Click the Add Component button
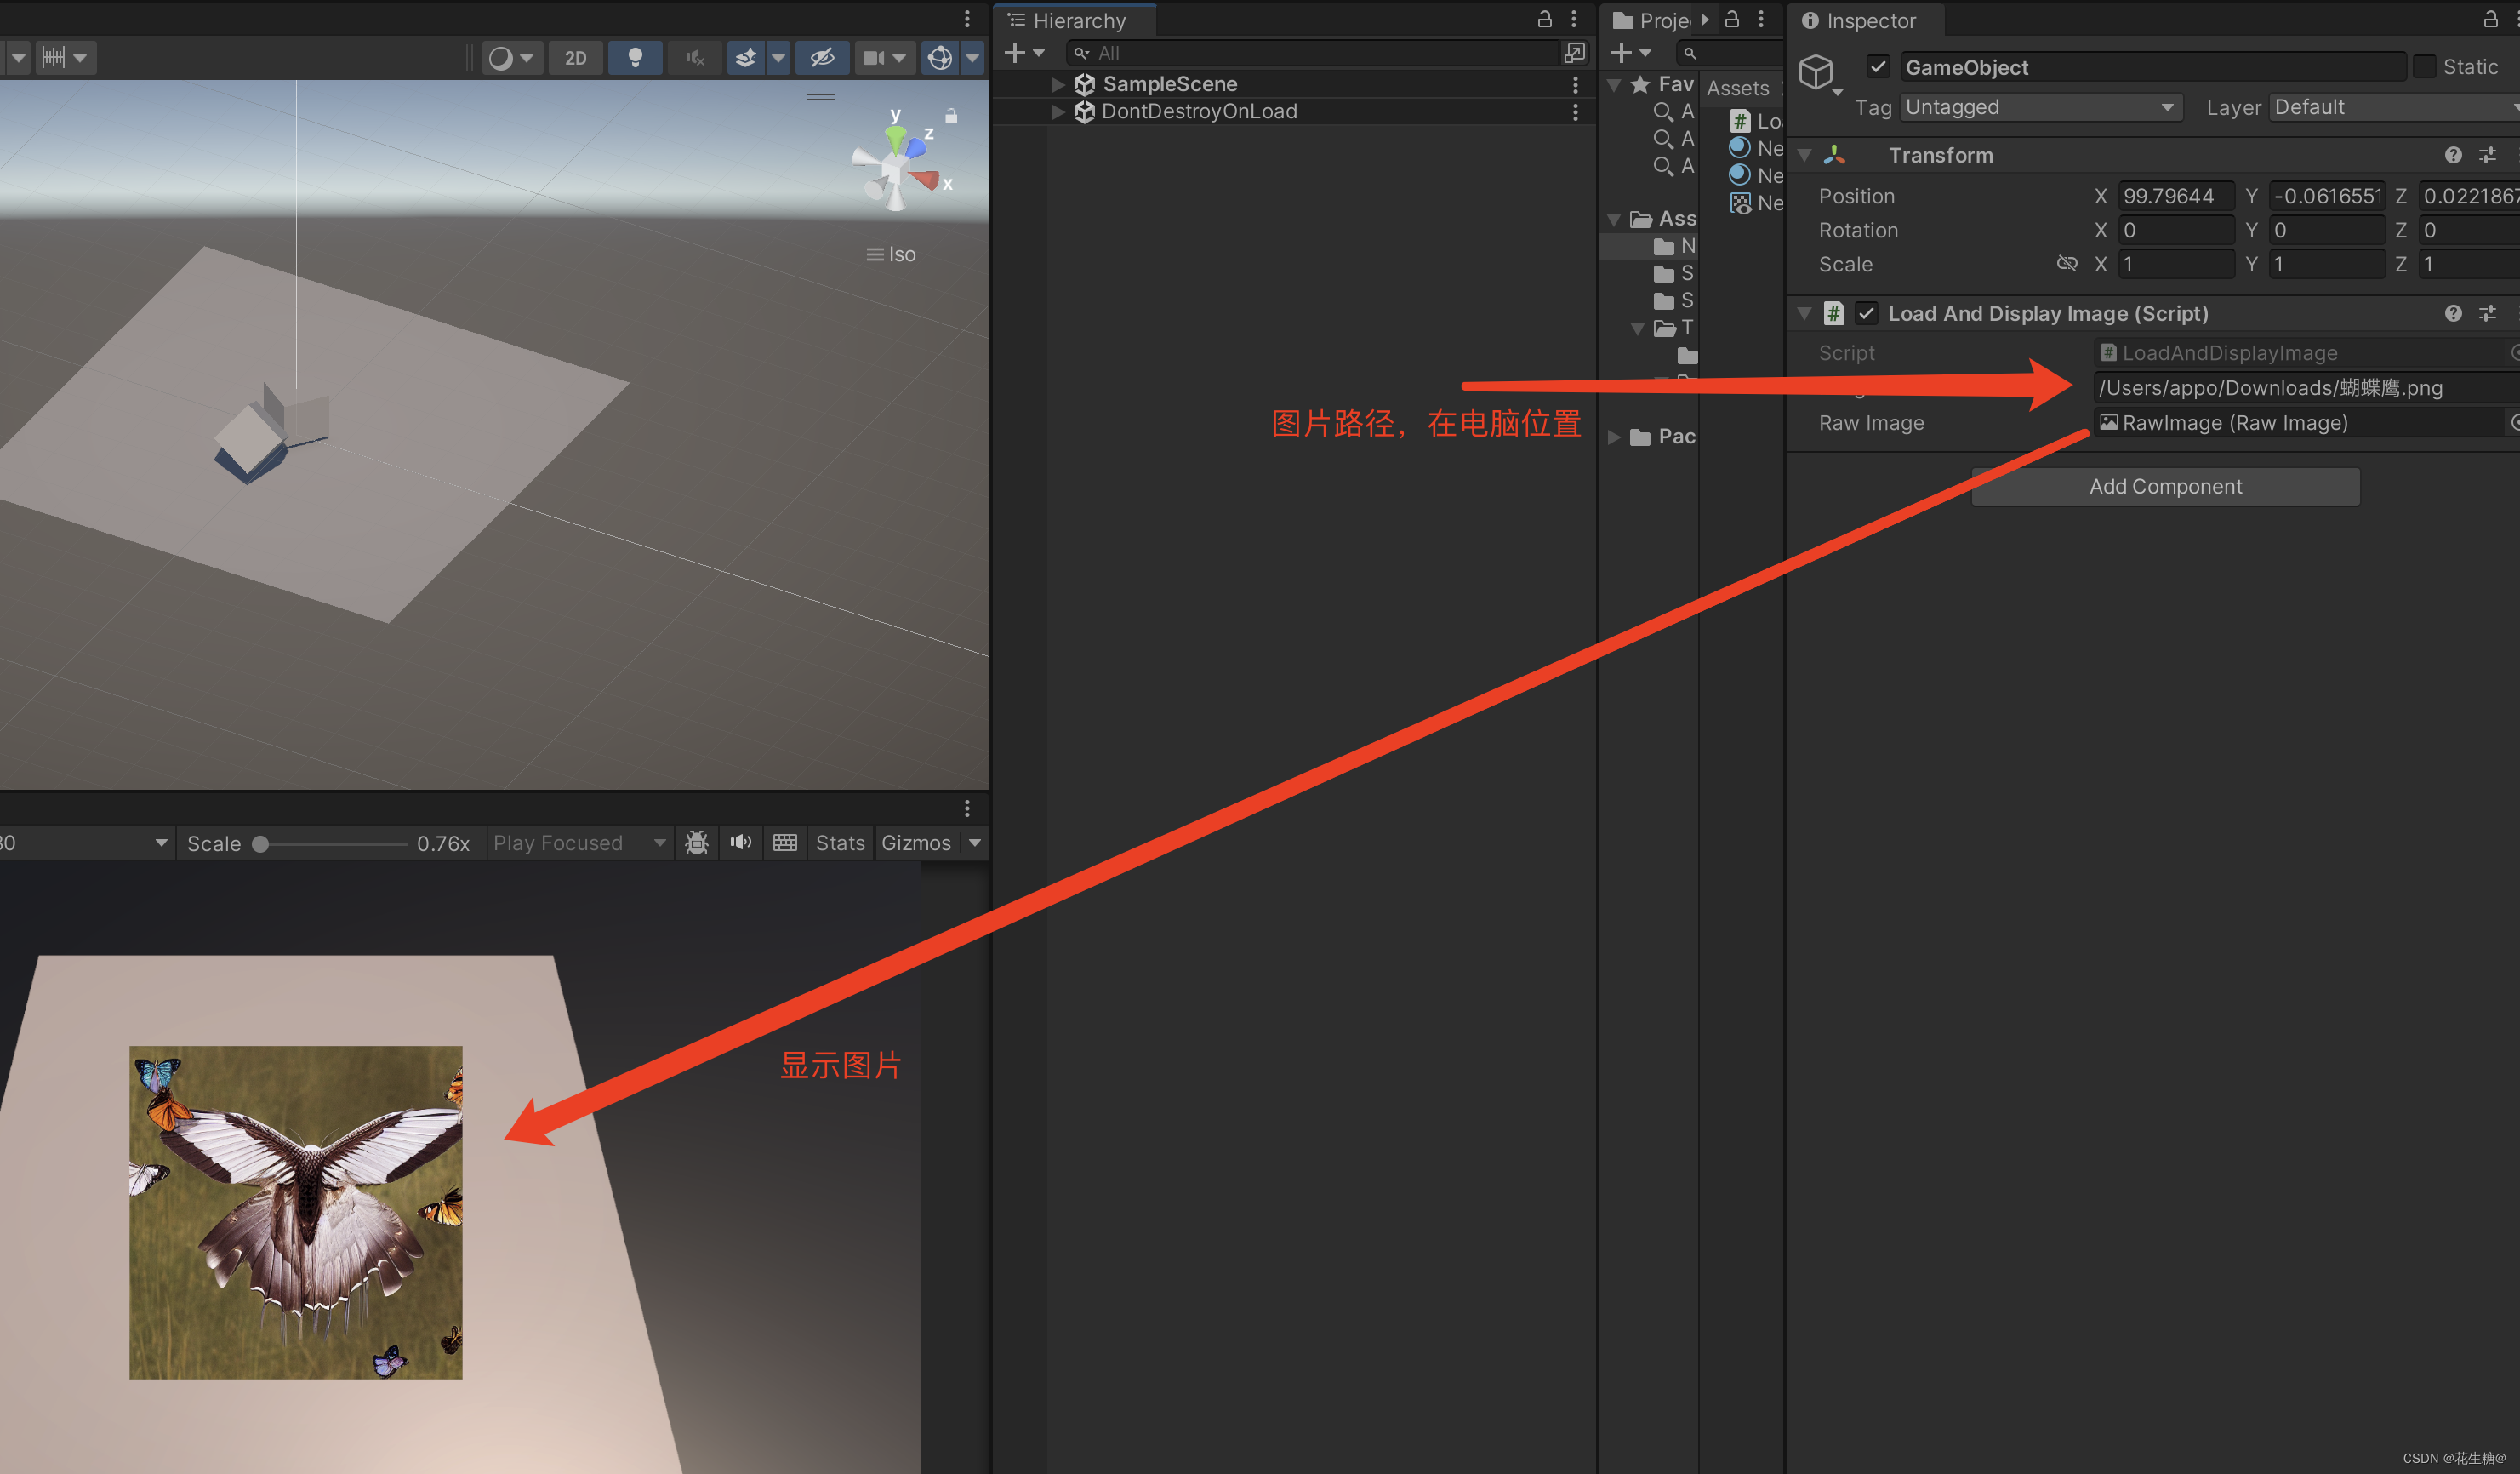Image resolution: width=2520 pixels, height=1474 pixels. tap(2165, 487)
